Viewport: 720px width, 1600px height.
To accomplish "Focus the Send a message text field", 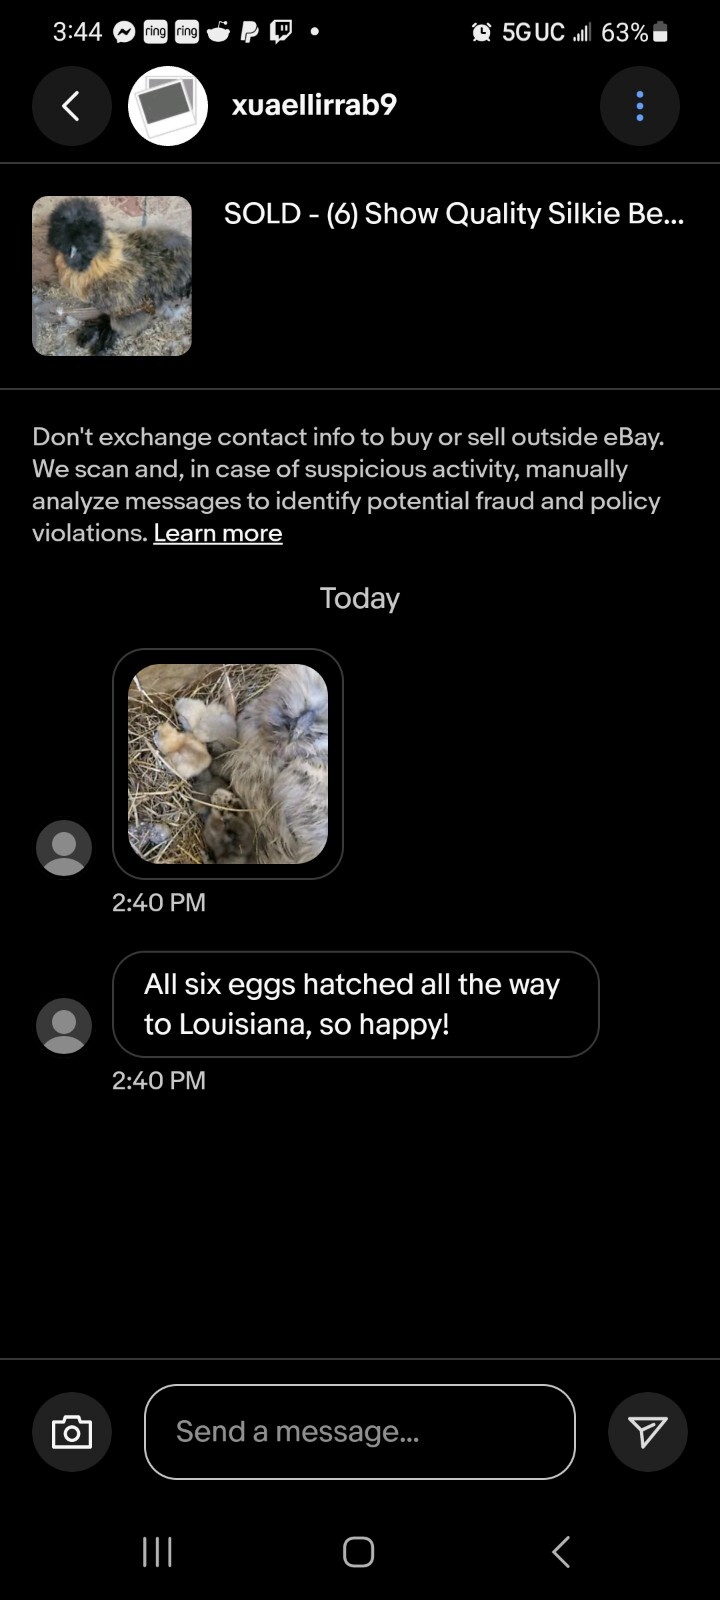I will coord(360,1432).
